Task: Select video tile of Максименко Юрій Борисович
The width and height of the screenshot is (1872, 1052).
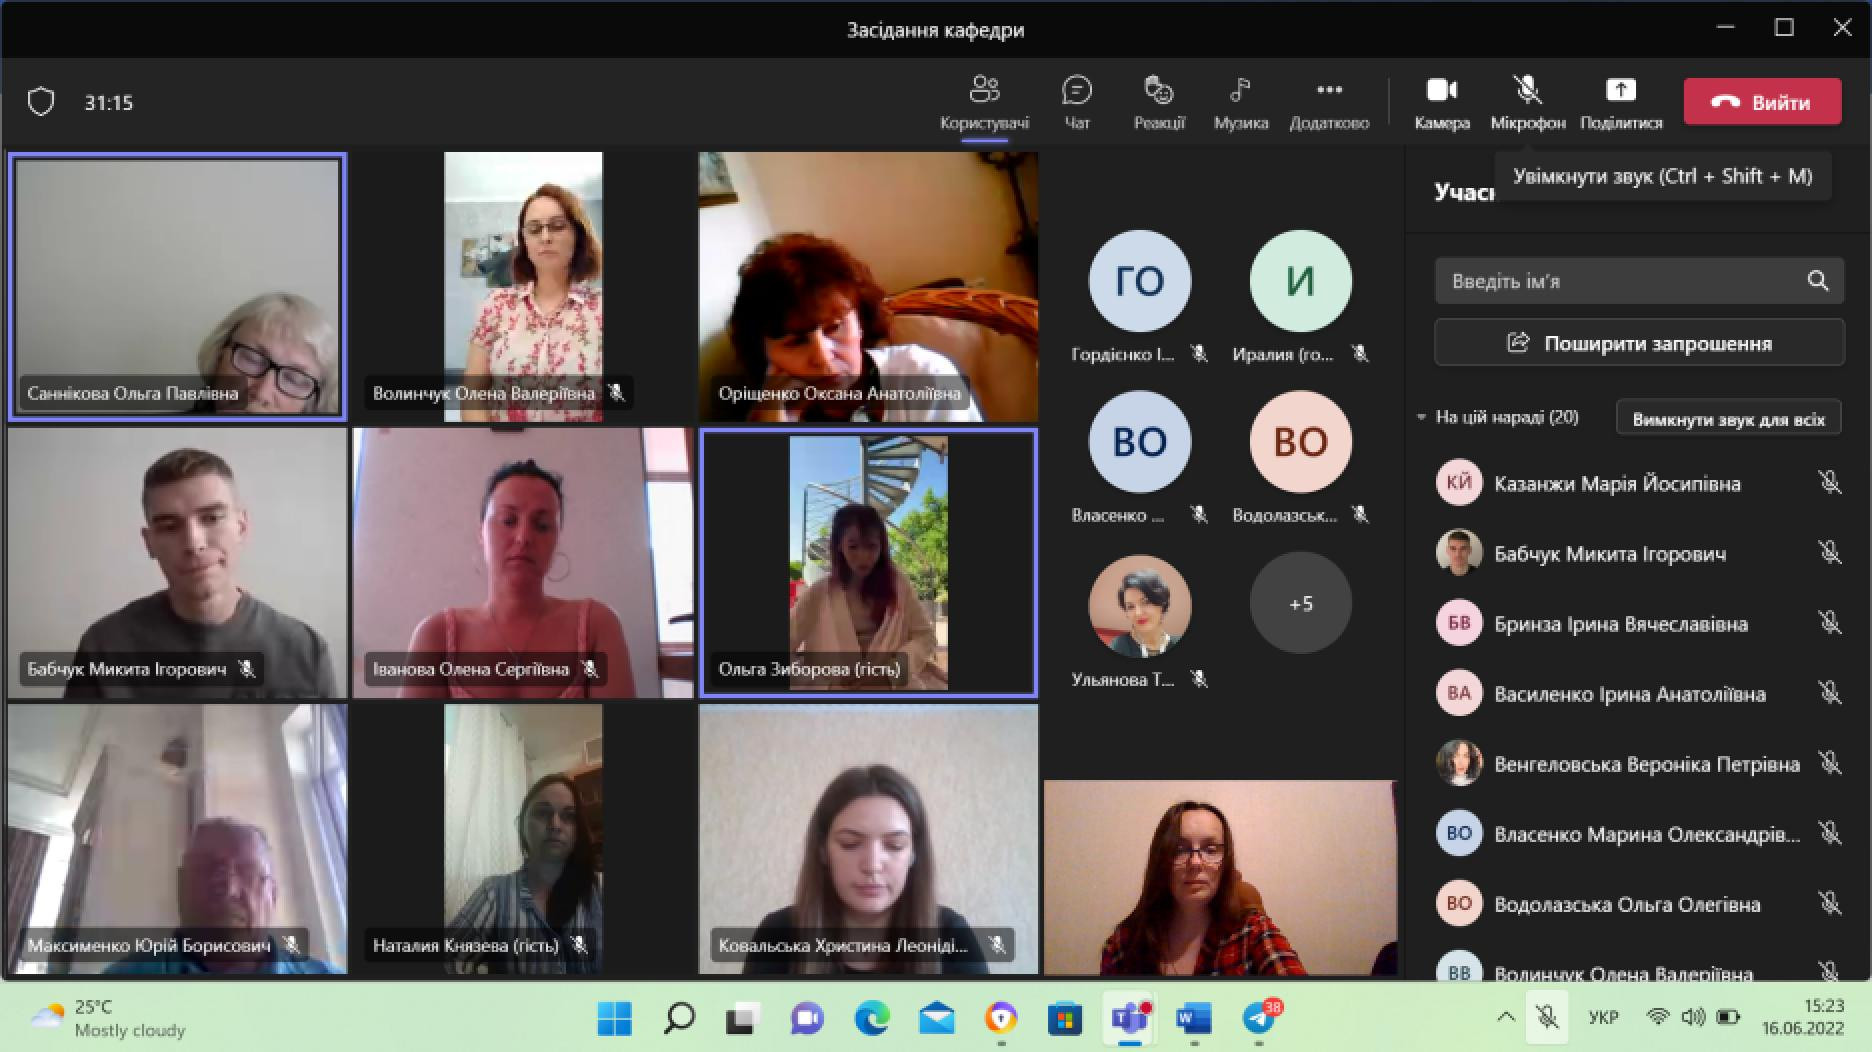Action: pos(178,839)
